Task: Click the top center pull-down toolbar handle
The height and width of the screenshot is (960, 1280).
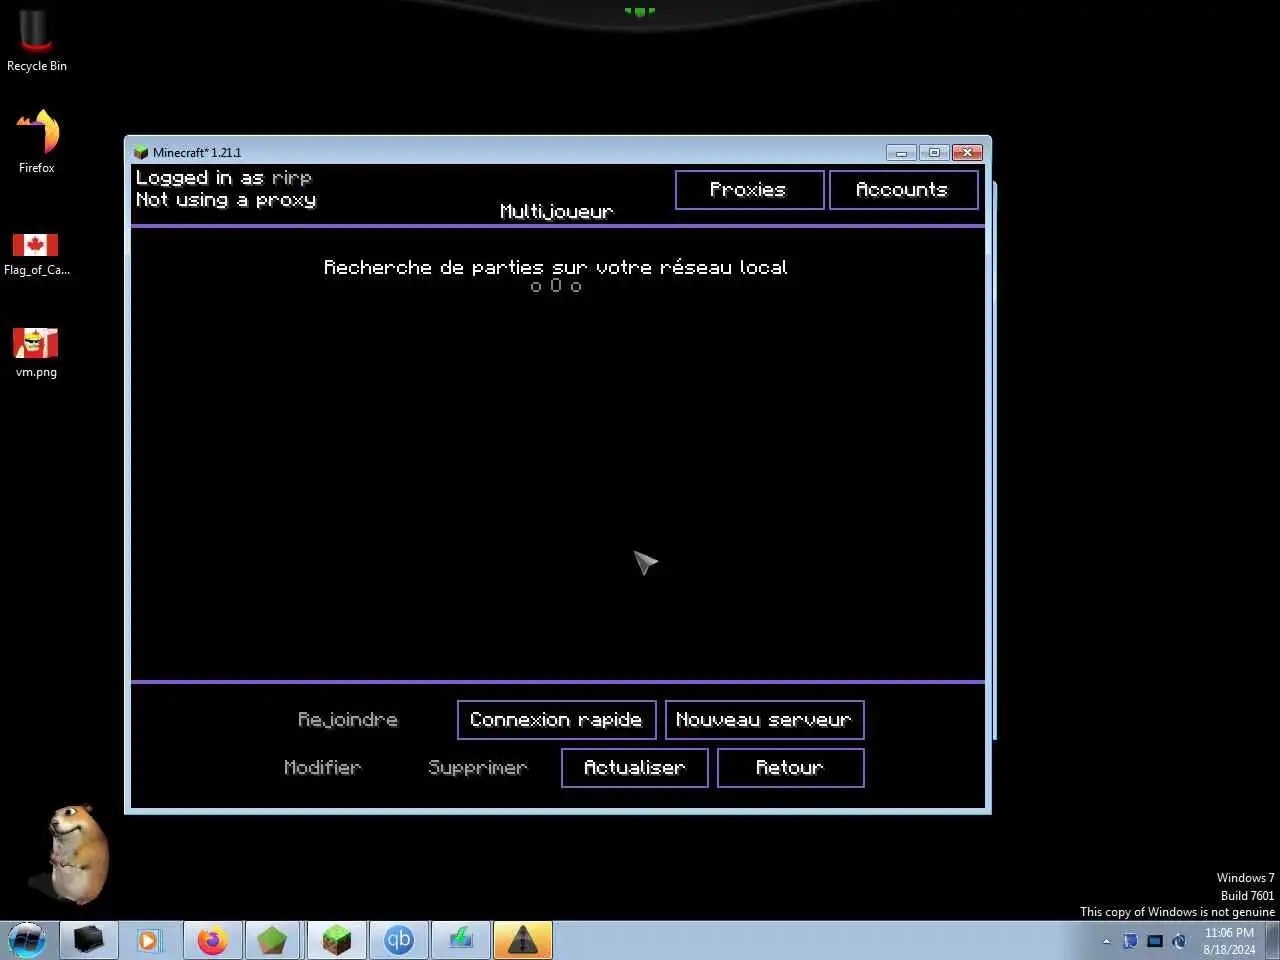Action: pyautogui.click(x=639, y=11)
